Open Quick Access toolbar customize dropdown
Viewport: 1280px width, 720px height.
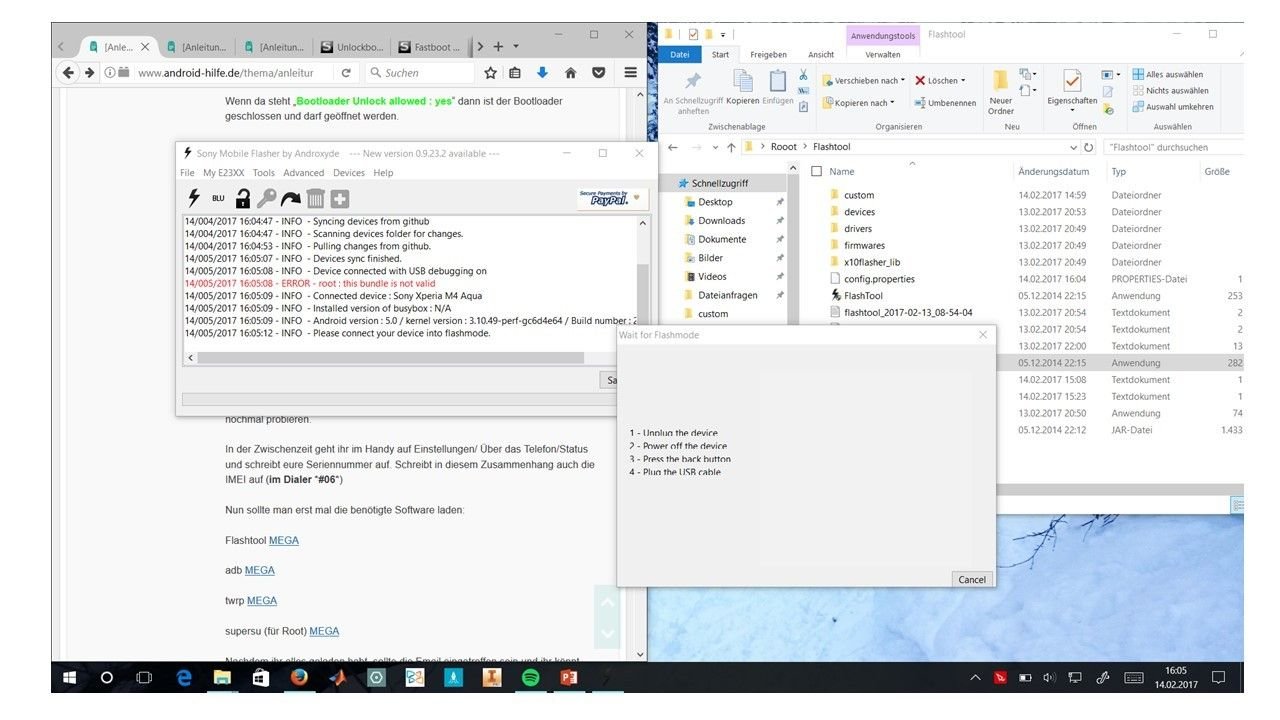(x=723, y=34)
